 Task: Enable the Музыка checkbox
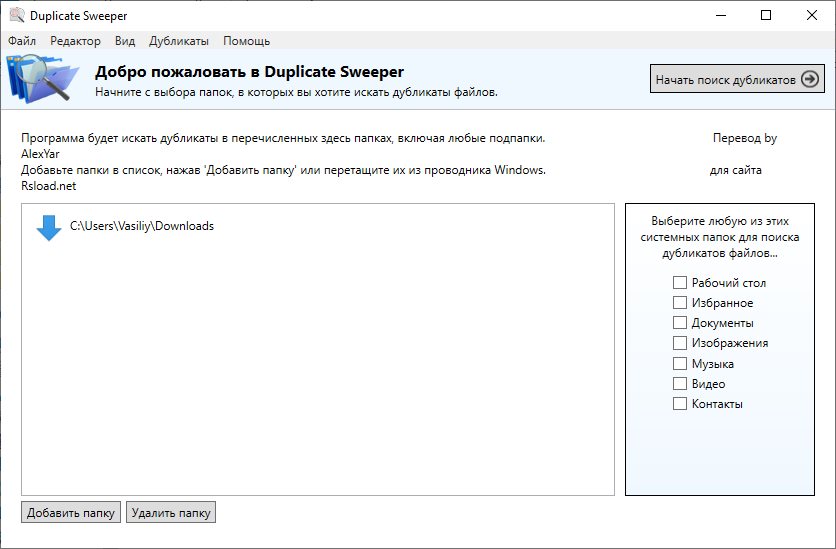point(680,364)
